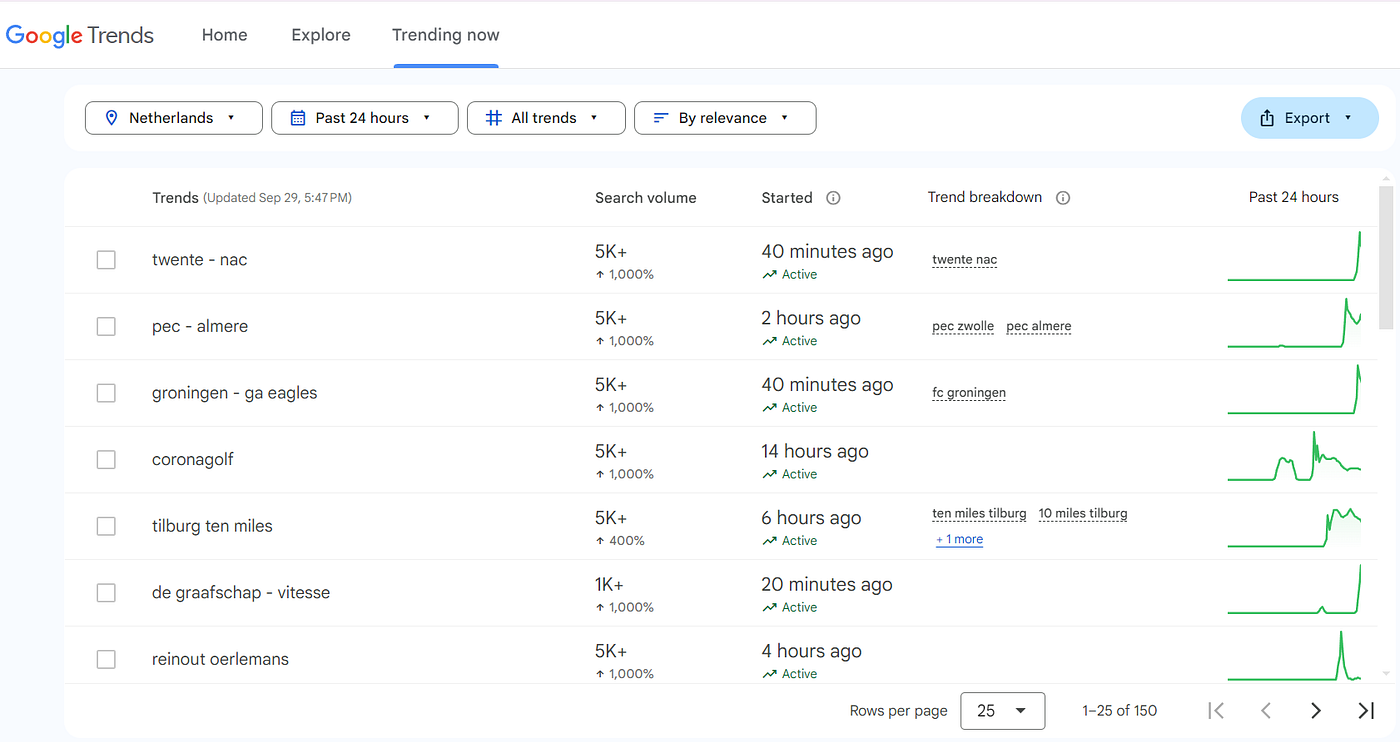Click the trend name de graafschap - vitesse
1400x742 pixels.
241,593
